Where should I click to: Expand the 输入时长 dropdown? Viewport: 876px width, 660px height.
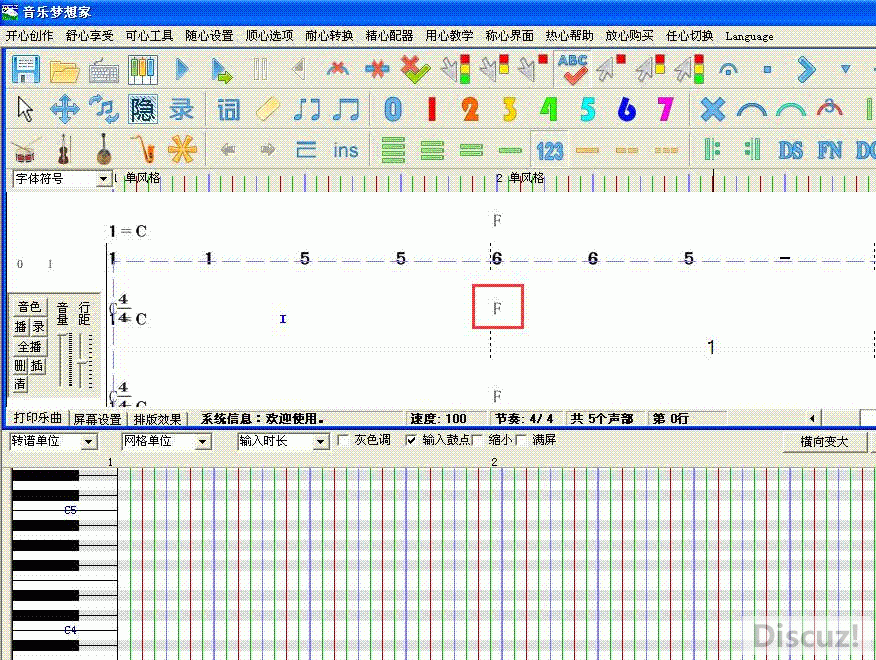320,441
